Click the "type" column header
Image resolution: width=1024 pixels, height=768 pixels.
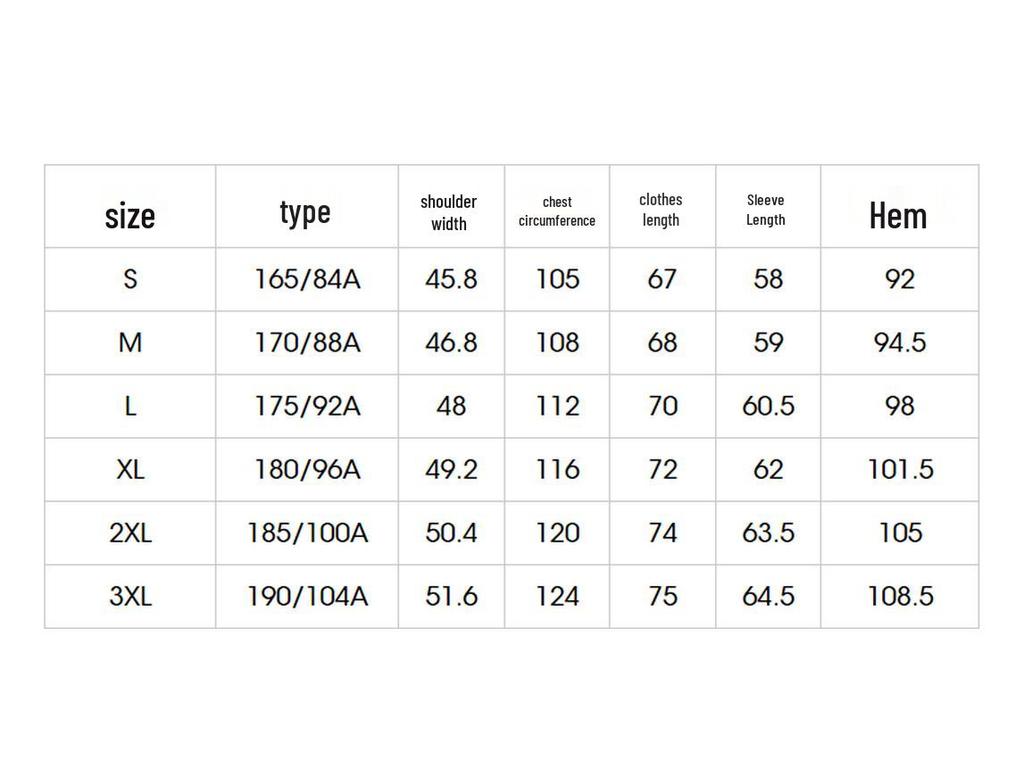point(305,212)
